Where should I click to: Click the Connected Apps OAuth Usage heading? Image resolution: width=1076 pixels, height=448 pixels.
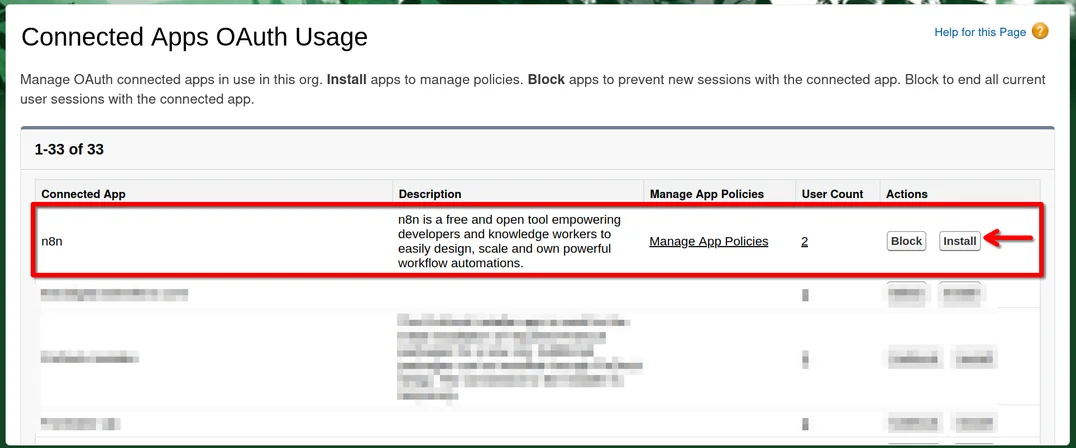[x=194, y=36]
